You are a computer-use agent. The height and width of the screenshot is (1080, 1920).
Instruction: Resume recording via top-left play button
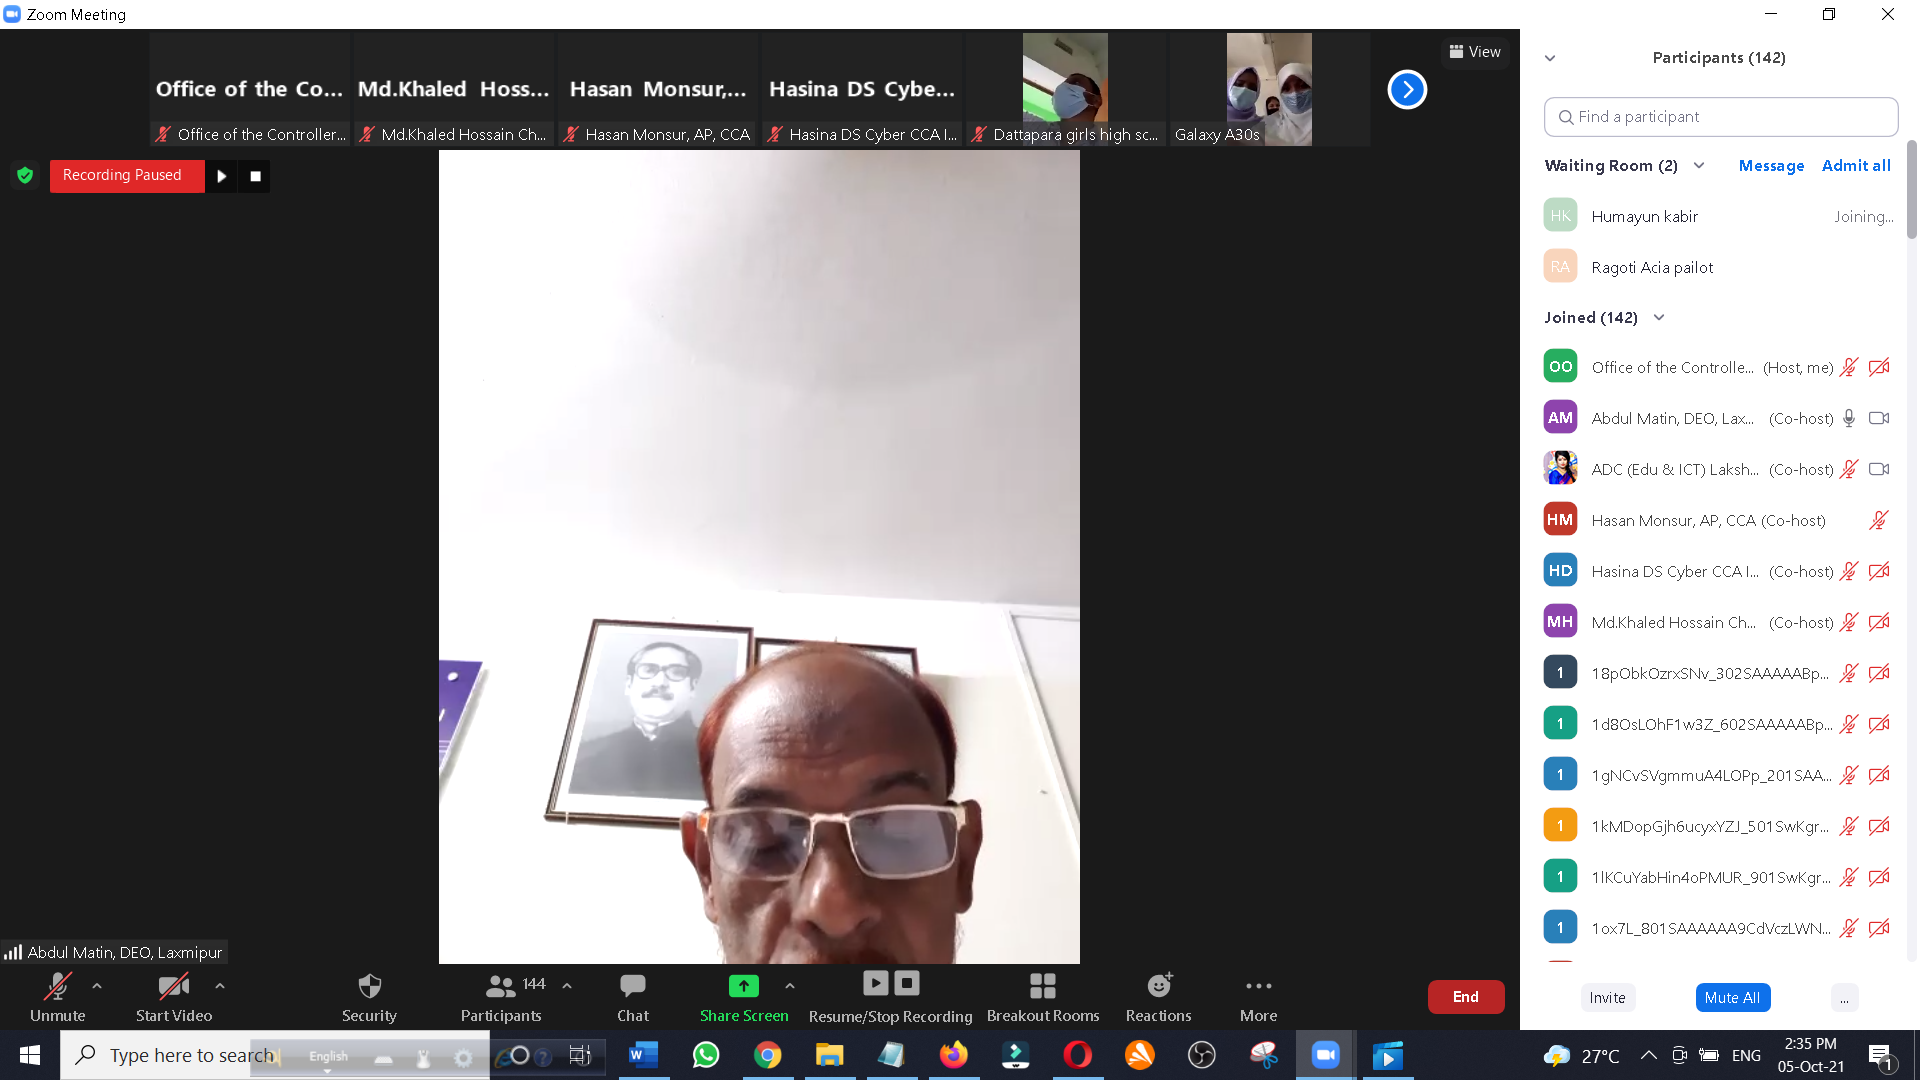(x=222, y=176)
